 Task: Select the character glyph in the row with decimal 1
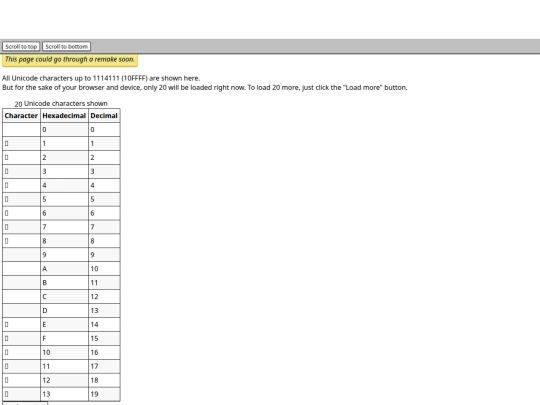click(x=7, y=144)
